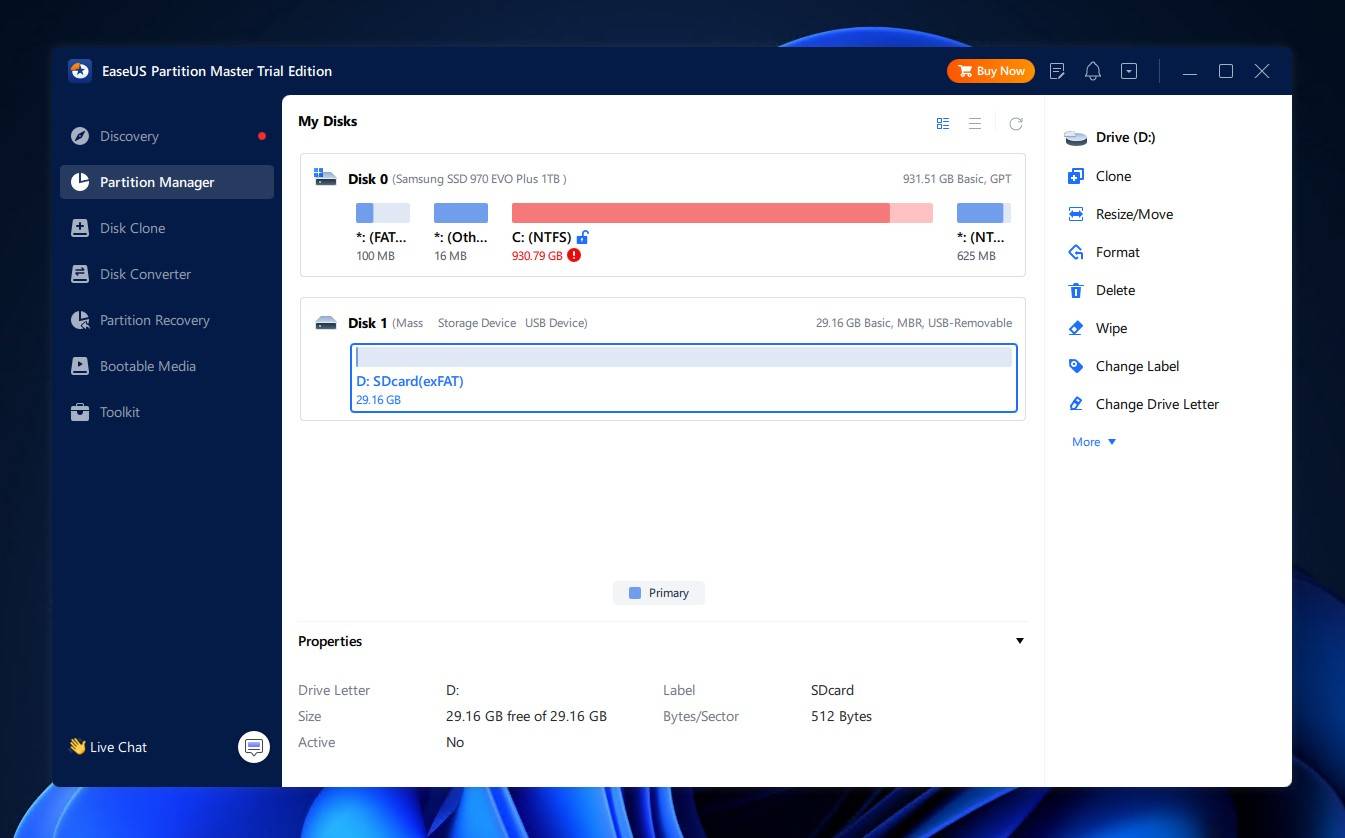Click the Delete trash icon
This screenshot has height=838, width=1345.
[1076, 290]
